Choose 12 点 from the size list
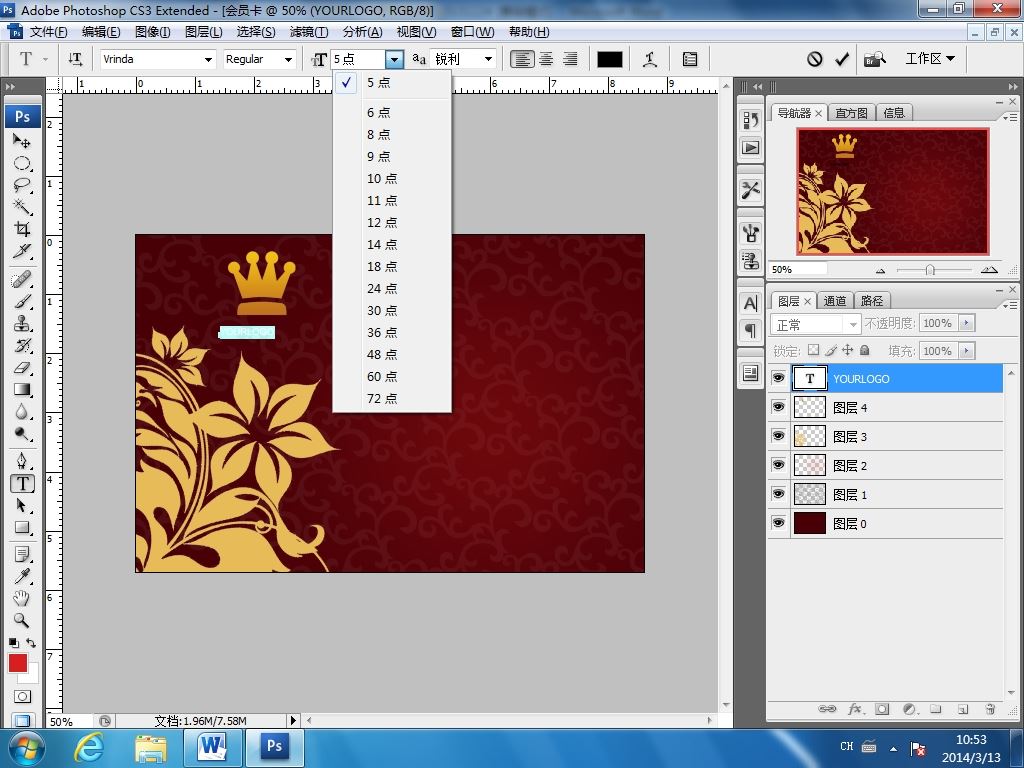 (392, 223)
